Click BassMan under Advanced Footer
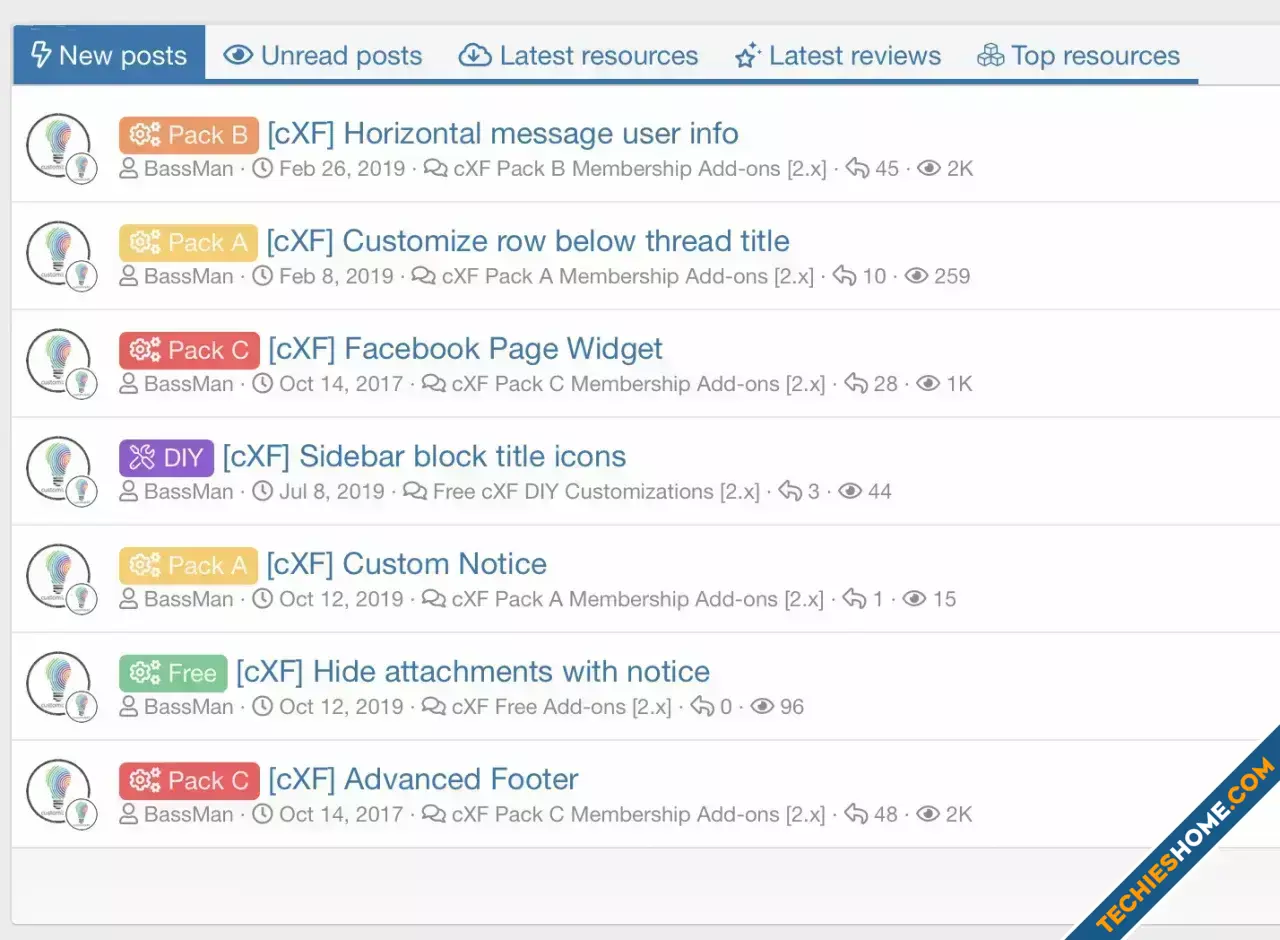 188,814
